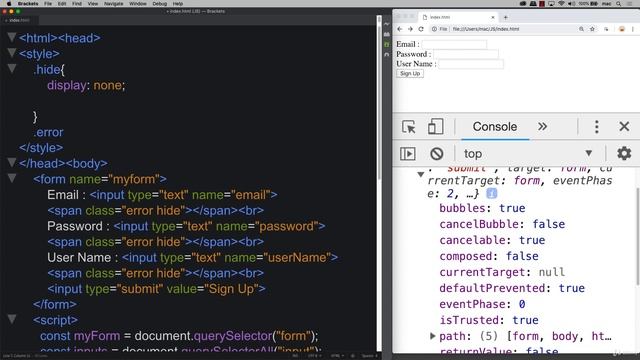Click the zoom magnifier icon in address bar
This screenshot has height=360, width=640.
point(581,29)
